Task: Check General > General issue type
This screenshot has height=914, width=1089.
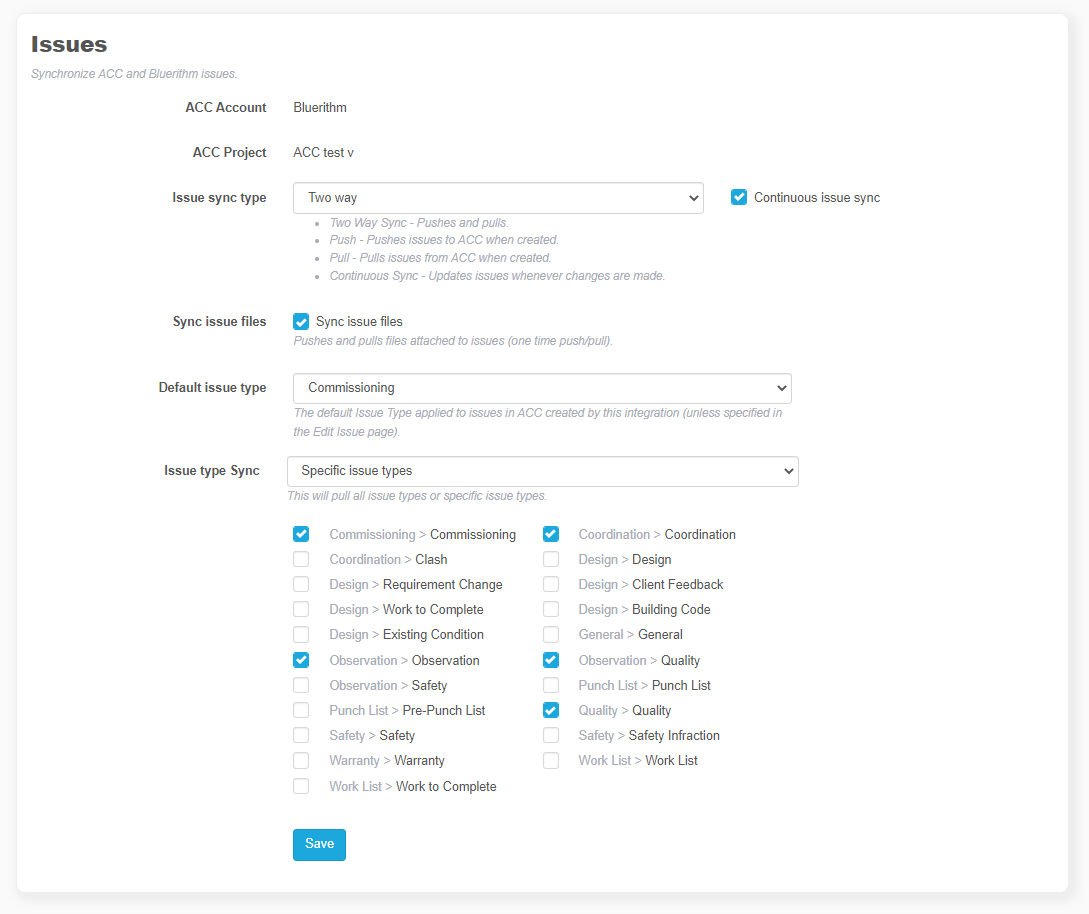Action: coord(551,634)
